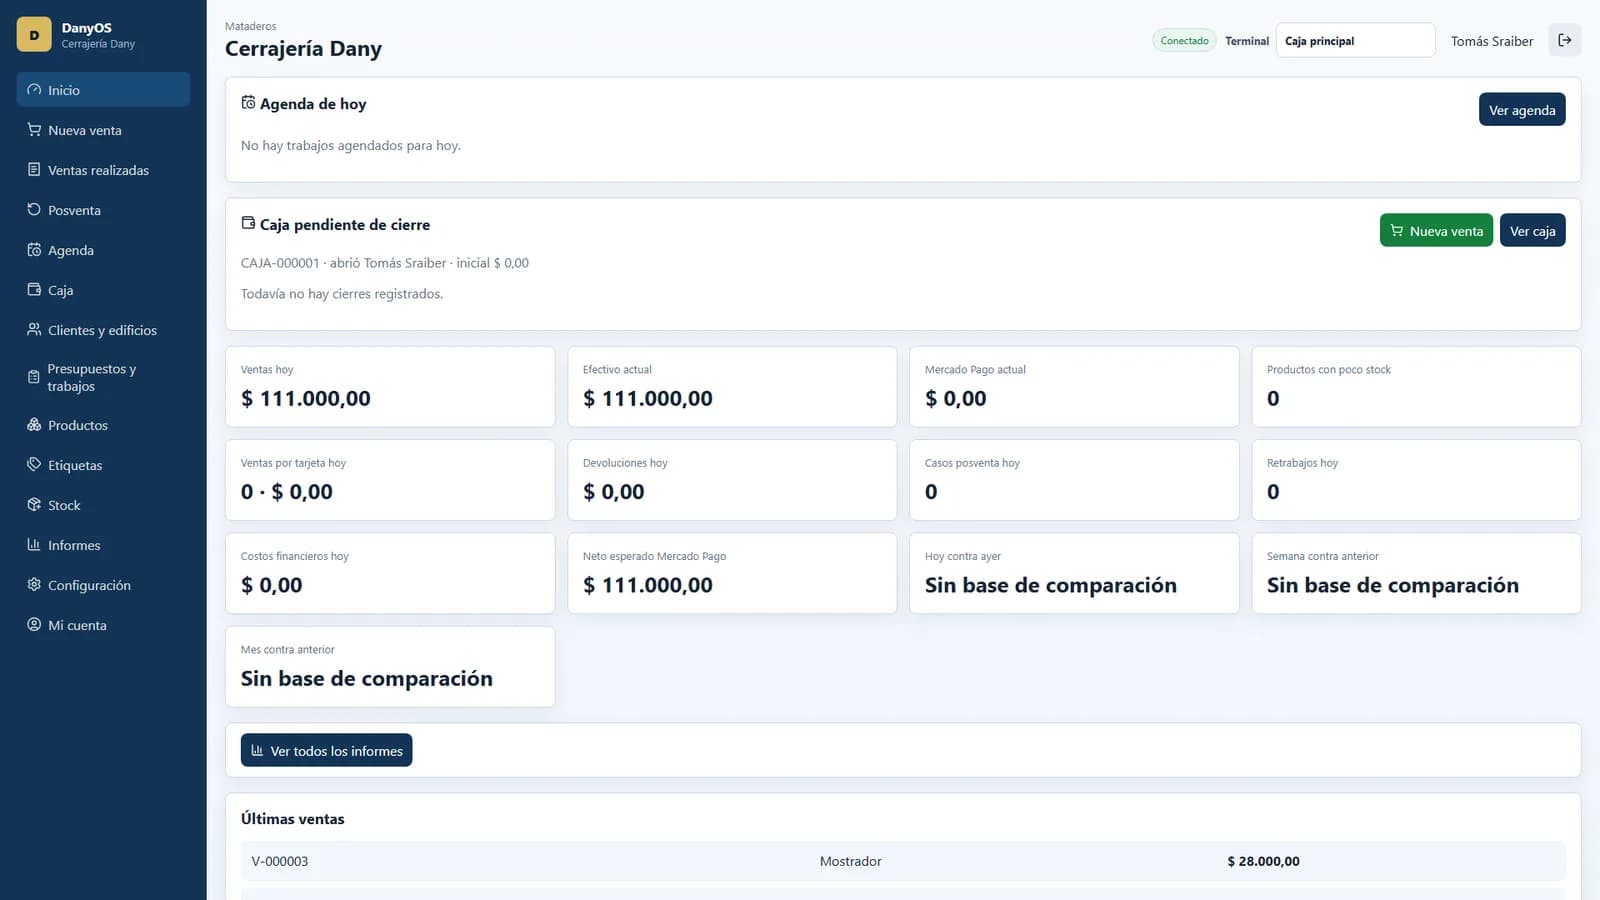Click the Efectivo actual card
The height and width of the screenshot is (900, 1600).
pyautogui.click(x=732, y=387)
